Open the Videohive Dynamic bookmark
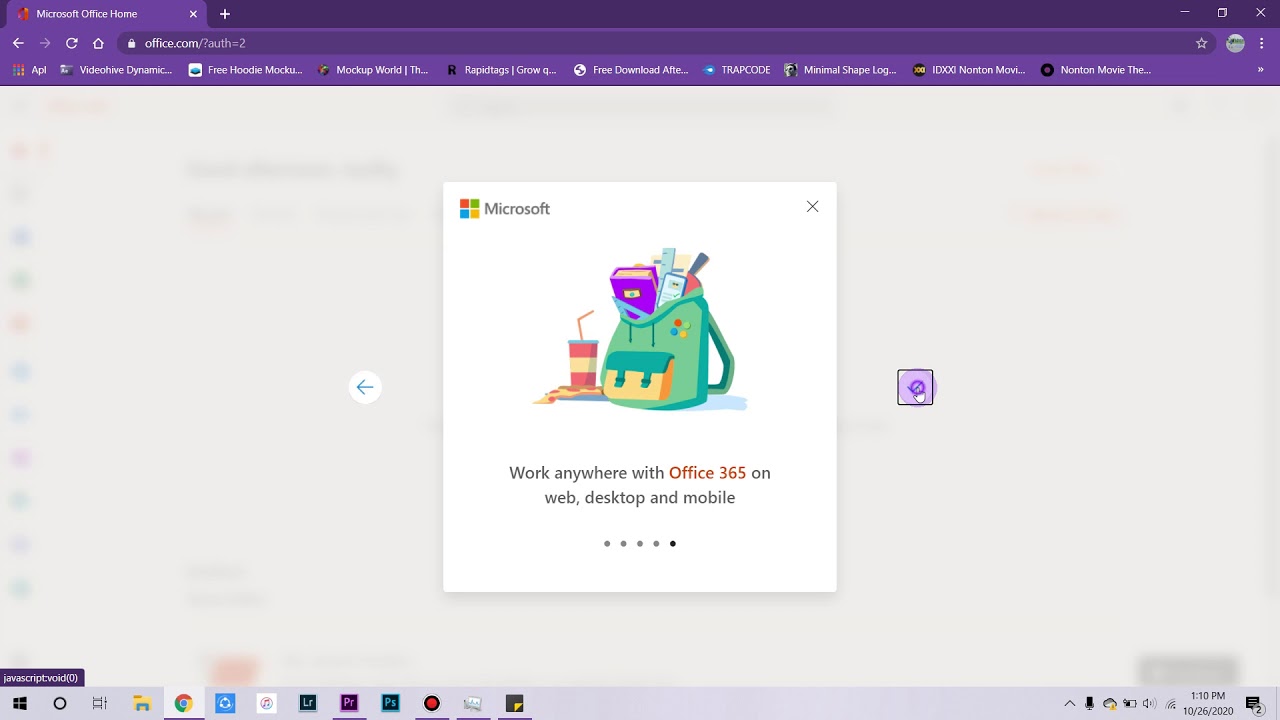The height and width of the screenshot is (720, 1280). tap(116, 70)
